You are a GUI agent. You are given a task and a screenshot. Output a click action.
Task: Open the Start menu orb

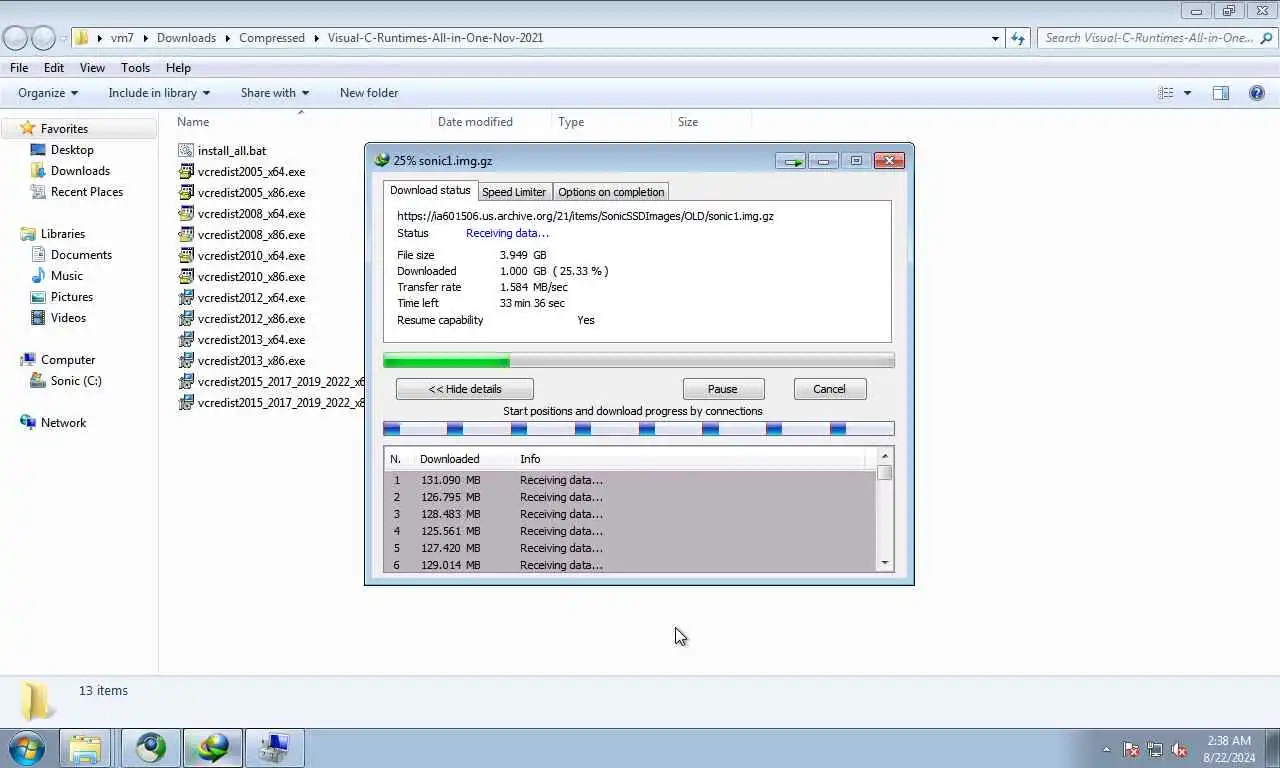pos(26,748)
